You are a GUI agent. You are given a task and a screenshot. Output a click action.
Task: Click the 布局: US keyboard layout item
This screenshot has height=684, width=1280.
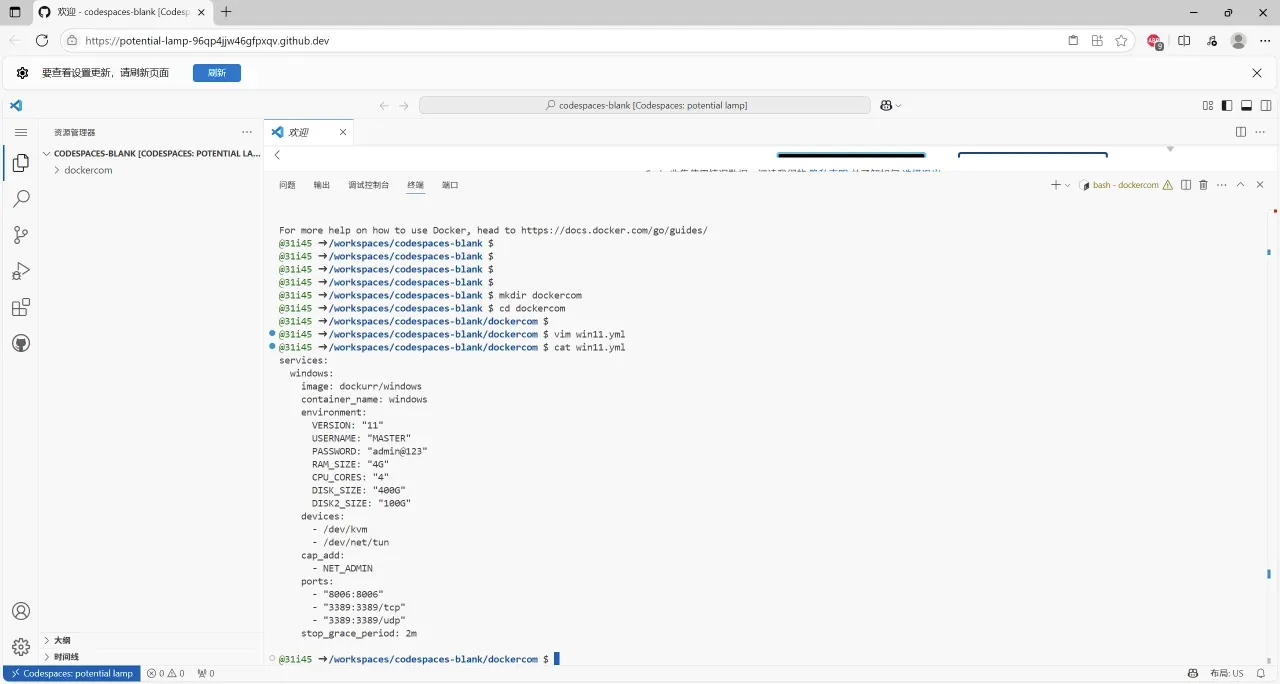tap(1227, 674)
